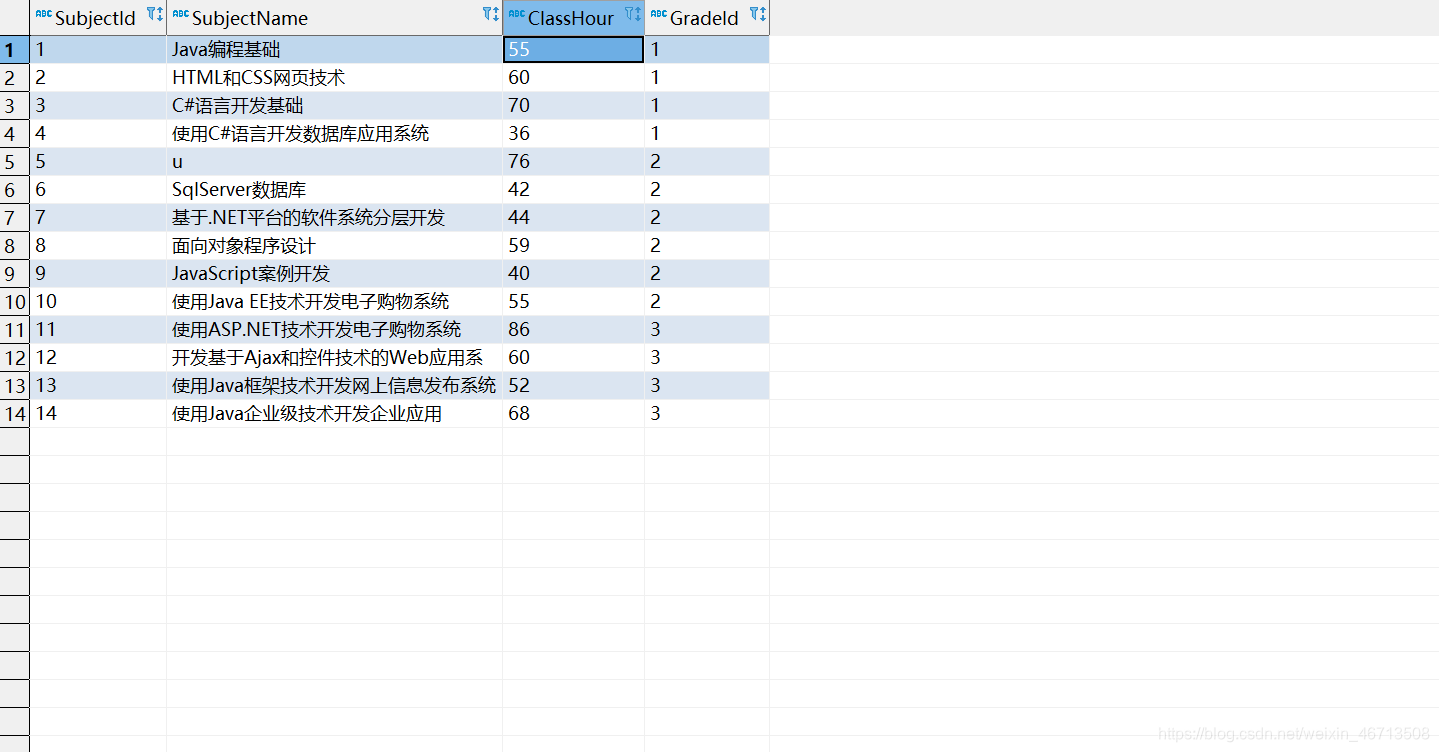Click the ABC type icon of SubjectName
This screenshot has width=1439, height=752.
point(180,14)
